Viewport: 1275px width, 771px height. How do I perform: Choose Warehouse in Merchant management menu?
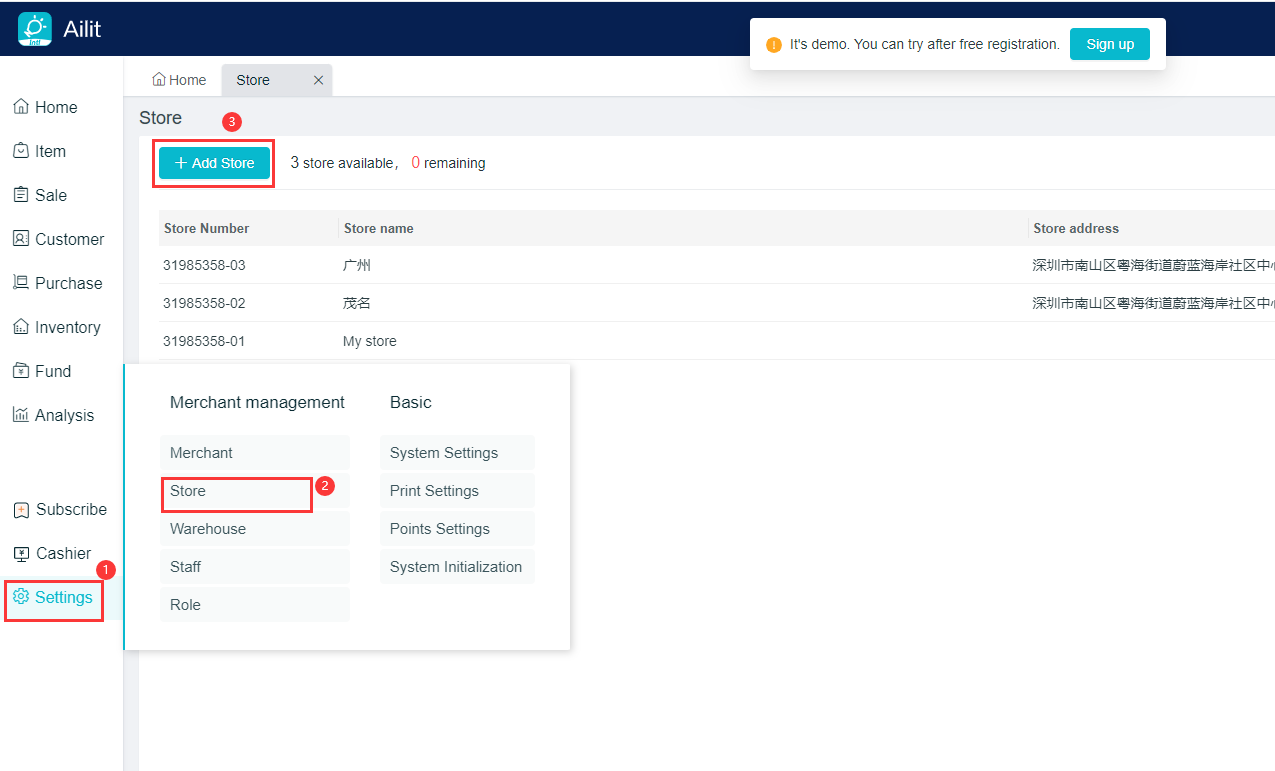coord(208,529)
